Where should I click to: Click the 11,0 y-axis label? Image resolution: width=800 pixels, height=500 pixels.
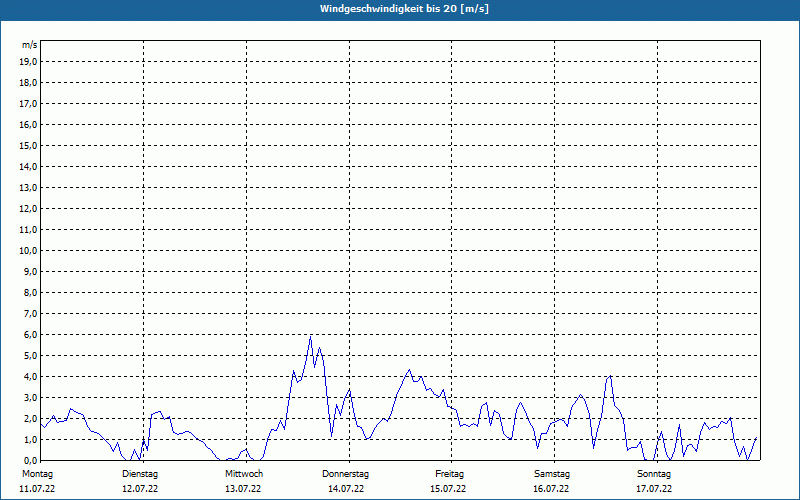point(28,230)
